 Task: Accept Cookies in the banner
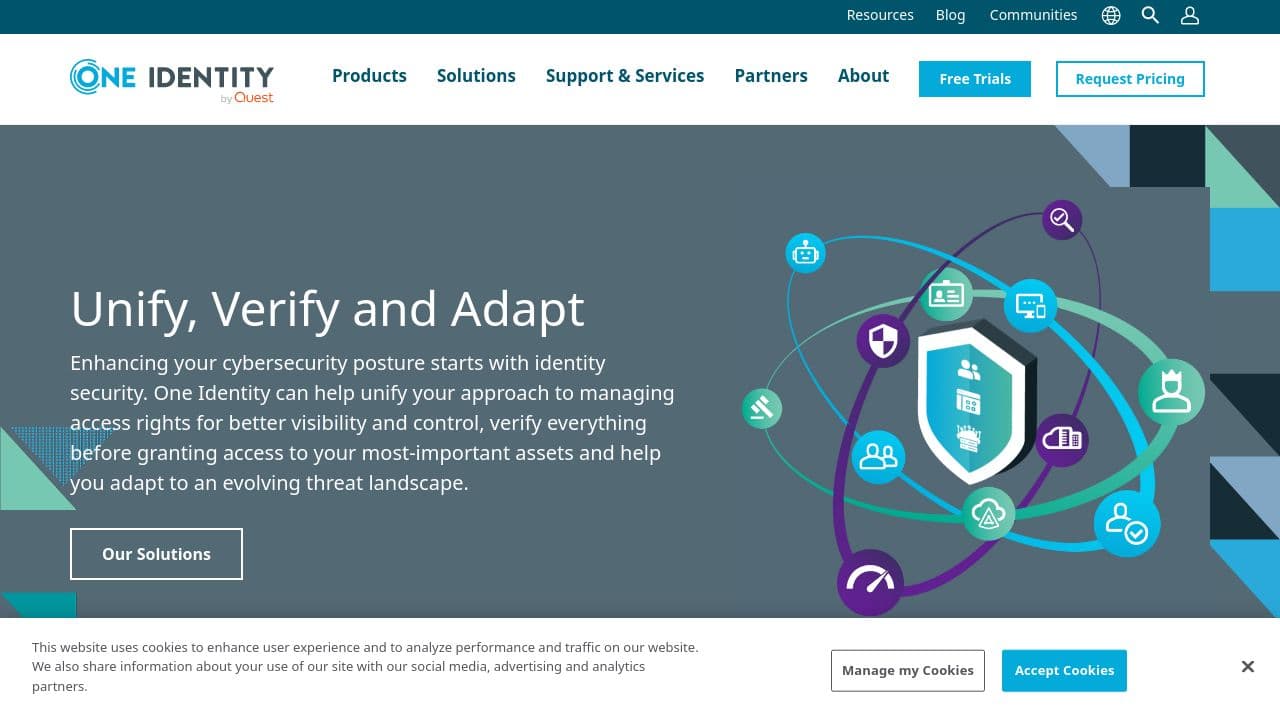[1064, 670]
